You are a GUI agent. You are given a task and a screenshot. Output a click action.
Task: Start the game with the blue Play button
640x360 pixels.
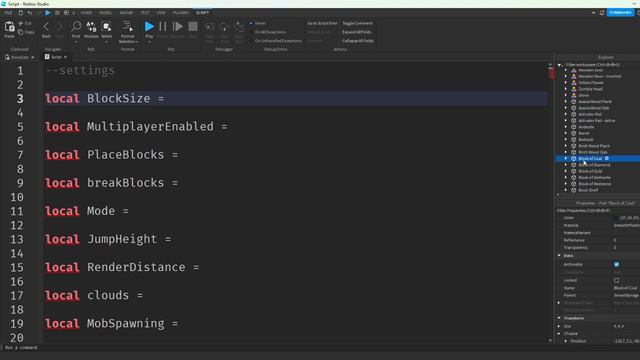pos(149,27)
